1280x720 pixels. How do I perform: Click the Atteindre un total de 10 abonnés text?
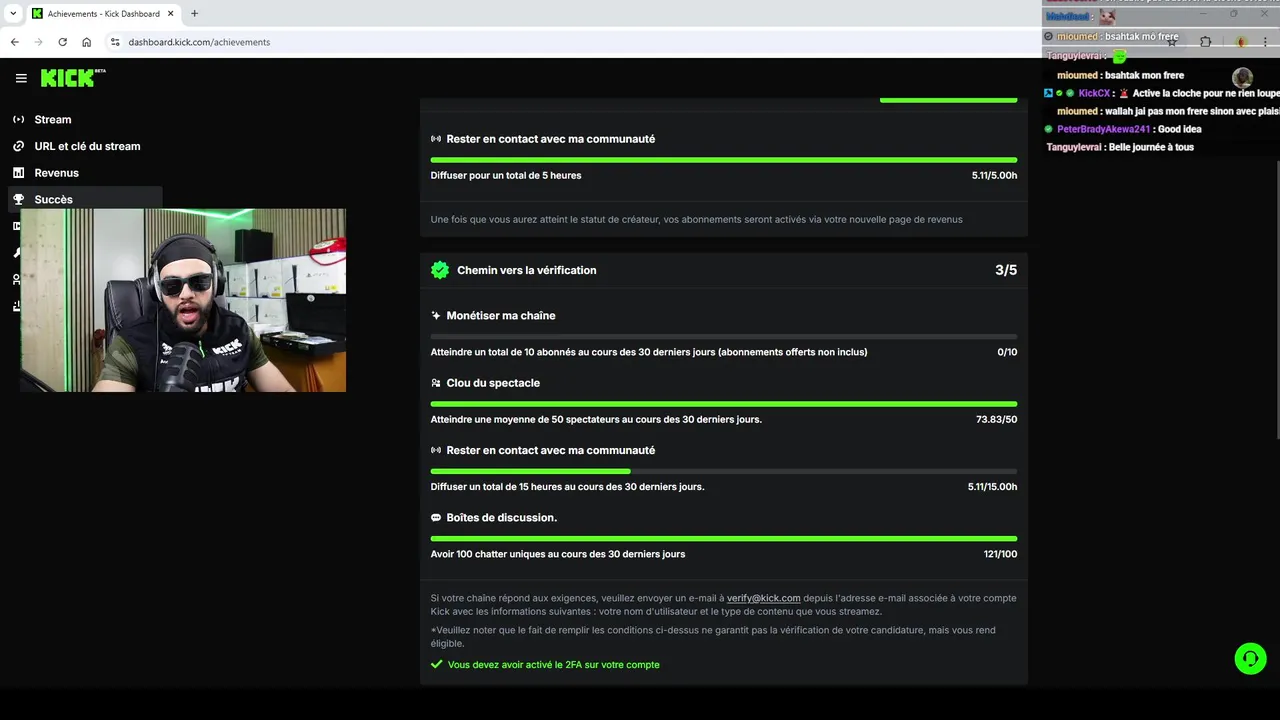coord(649,352)
